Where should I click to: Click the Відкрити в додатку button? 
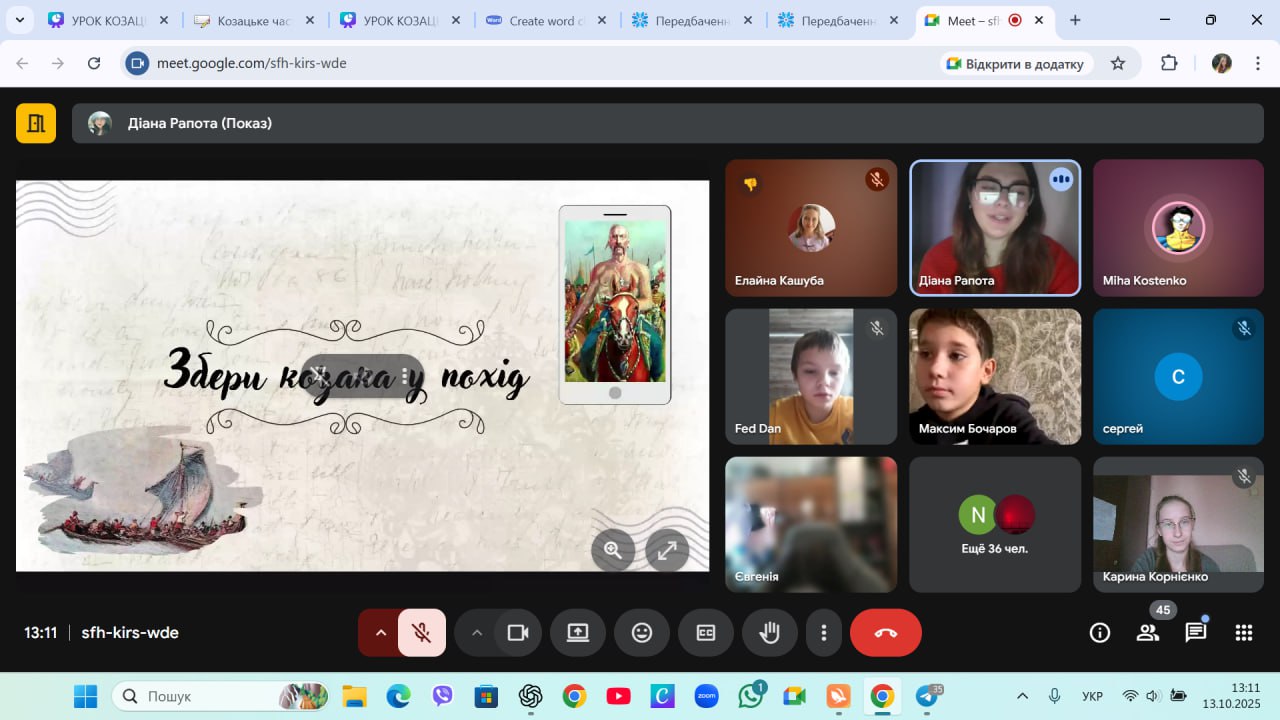[1014, 64]
